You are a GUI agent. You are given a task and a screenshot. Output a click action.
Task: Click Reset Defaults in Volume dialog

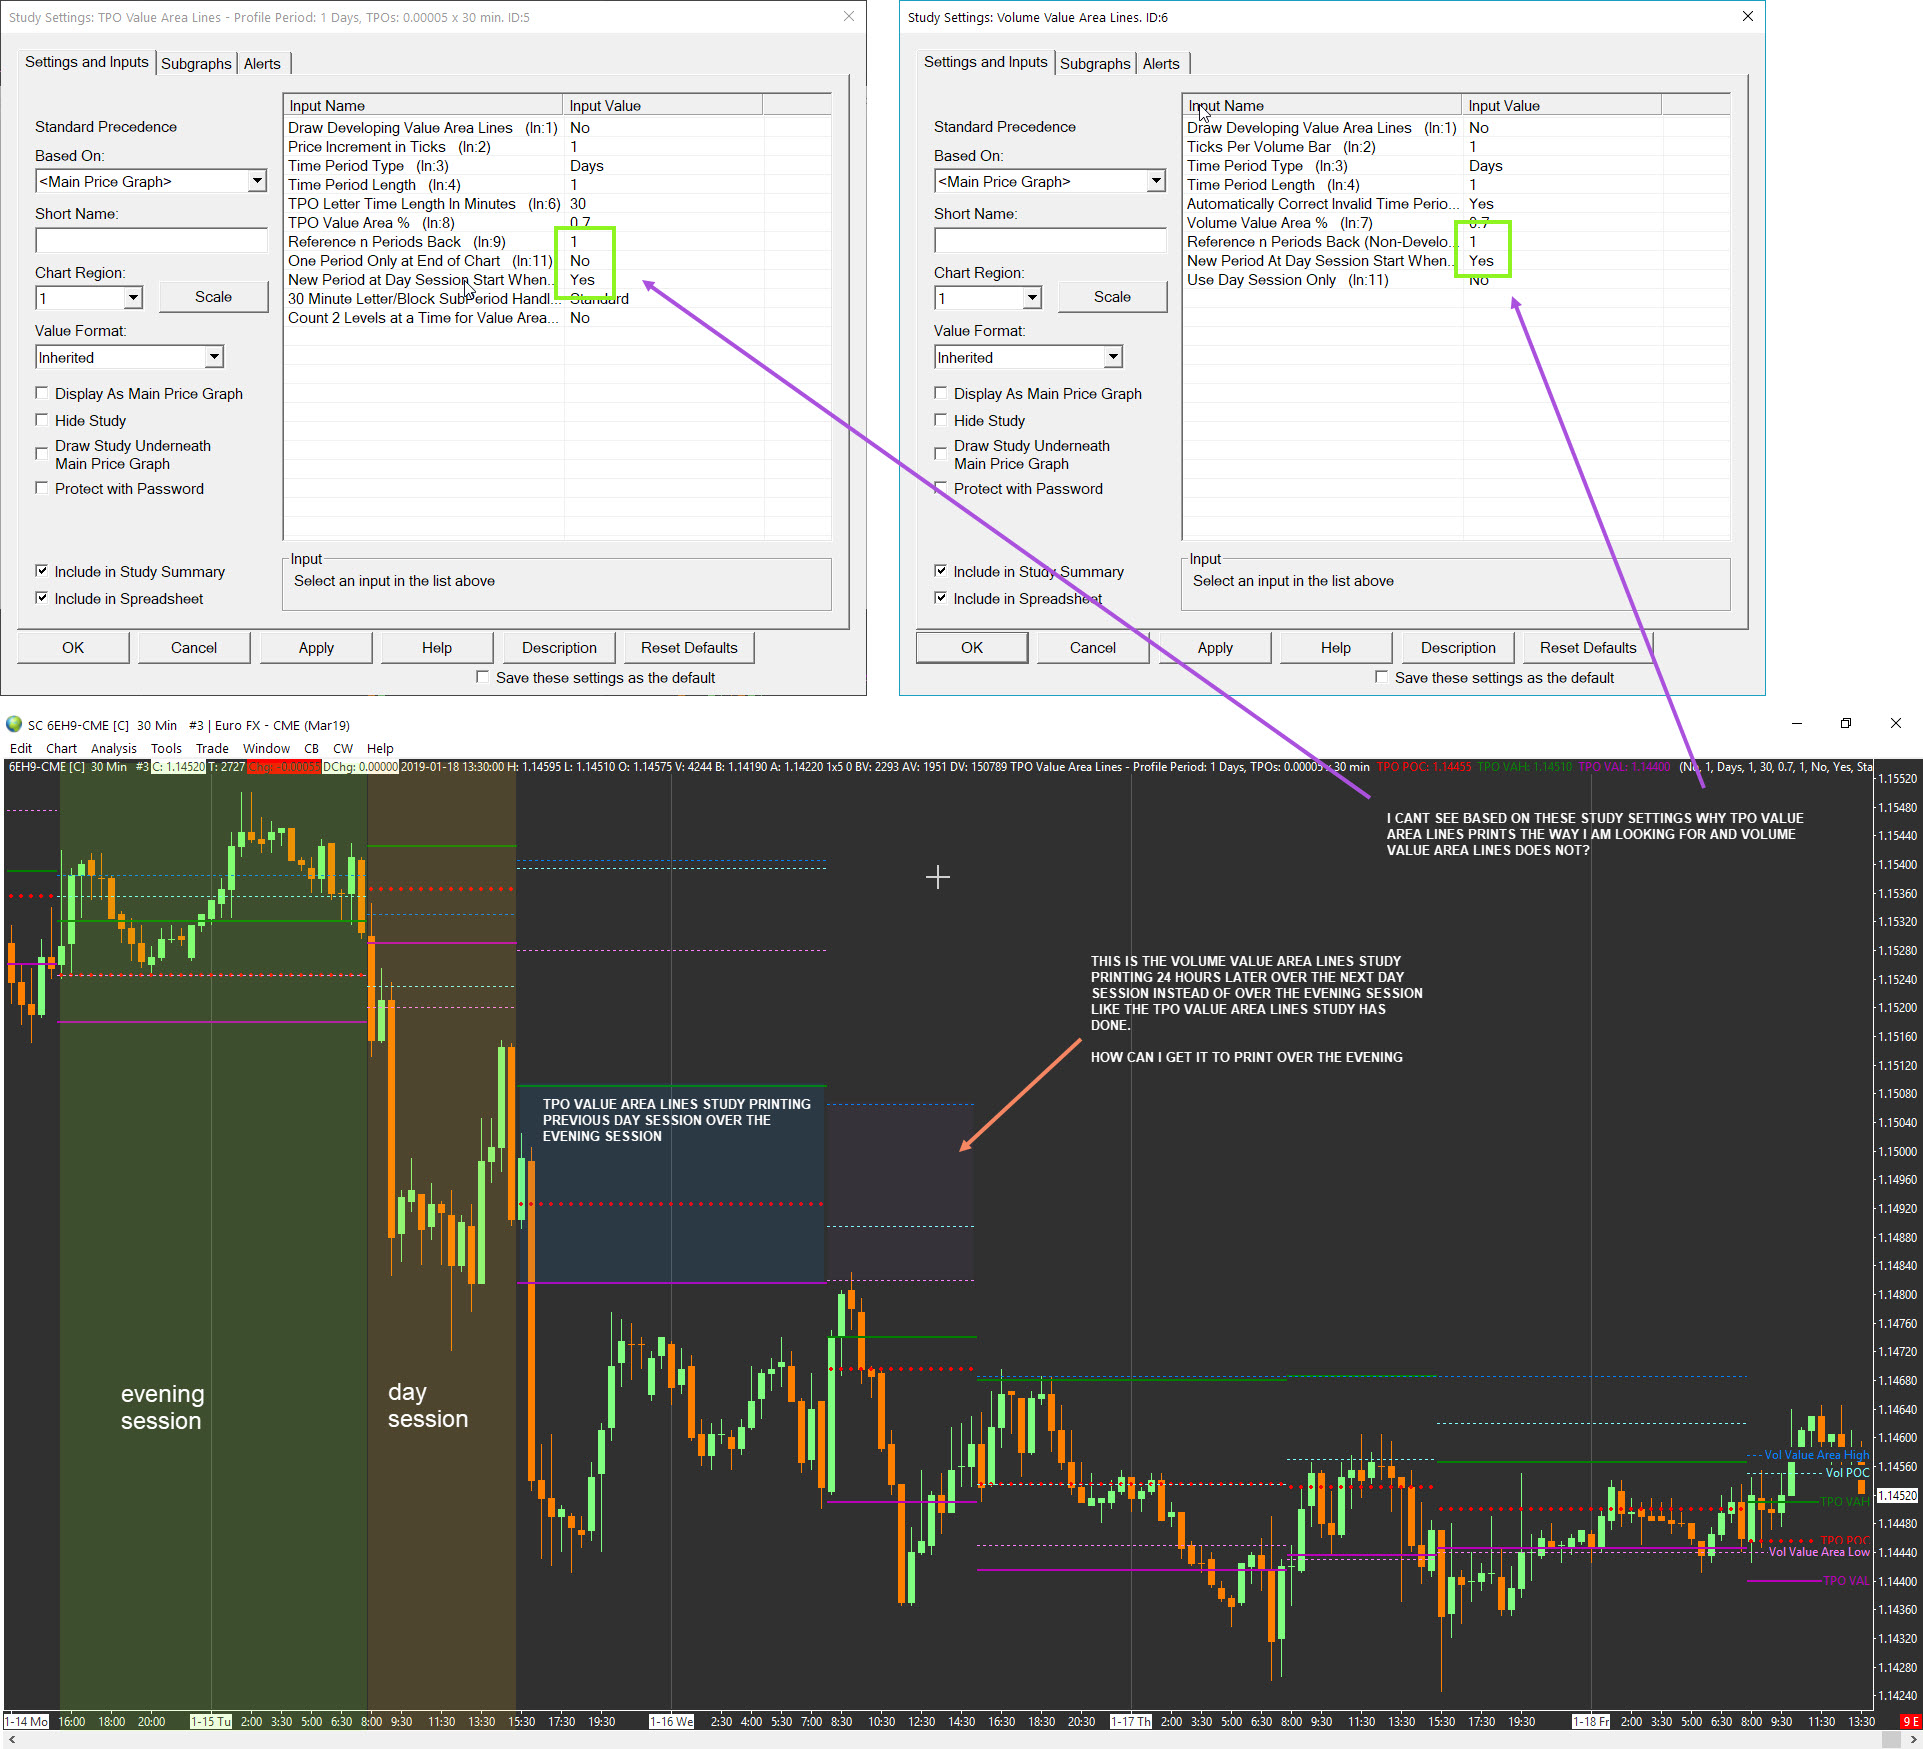1587,647
